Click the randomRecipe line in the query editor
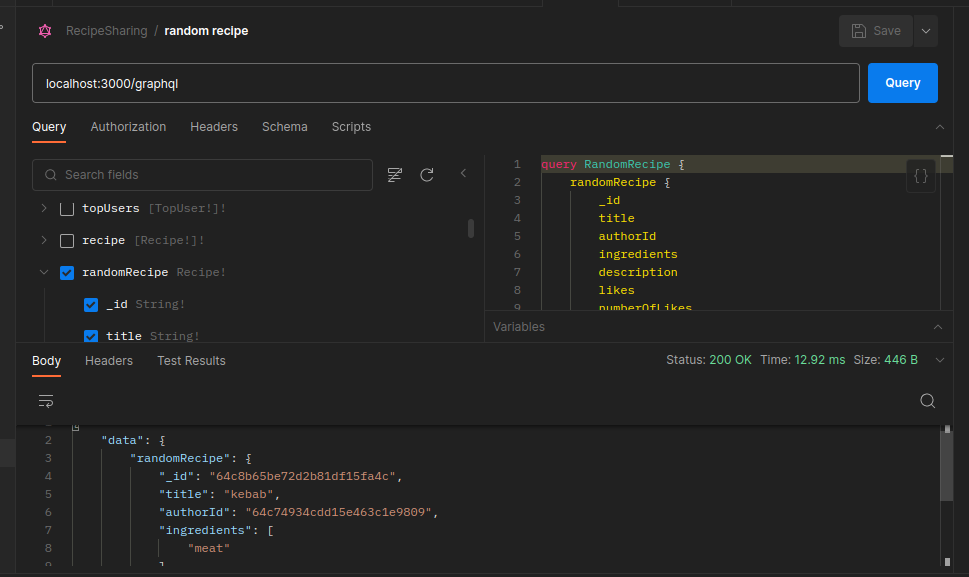Image resolution: width=969 pixels, height=577 pixels. (620, 182)
